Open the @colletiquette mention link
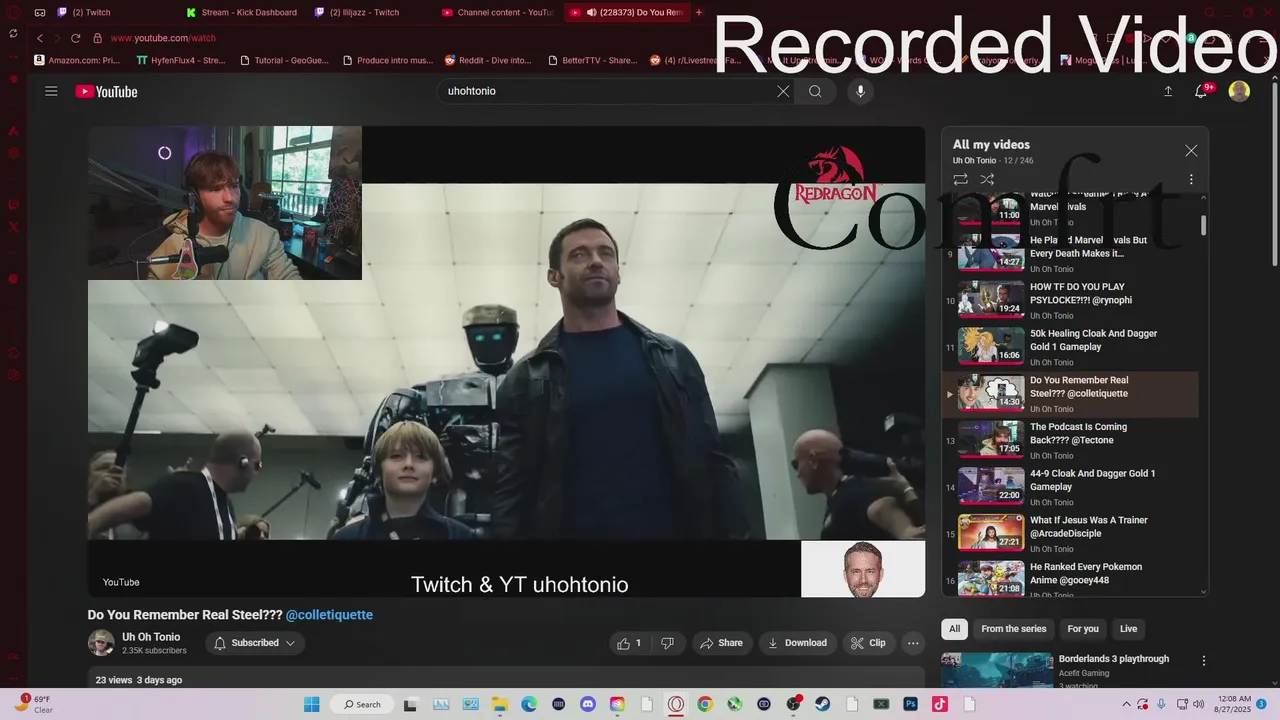The width and height of the screenshot is (1280, 720). coord(329,615)
